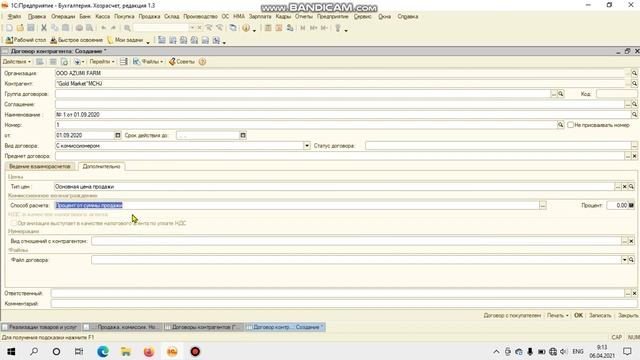This screenshot has width=640, height=360.
Task: Click the Undo arrow icon
Action: 104,28
